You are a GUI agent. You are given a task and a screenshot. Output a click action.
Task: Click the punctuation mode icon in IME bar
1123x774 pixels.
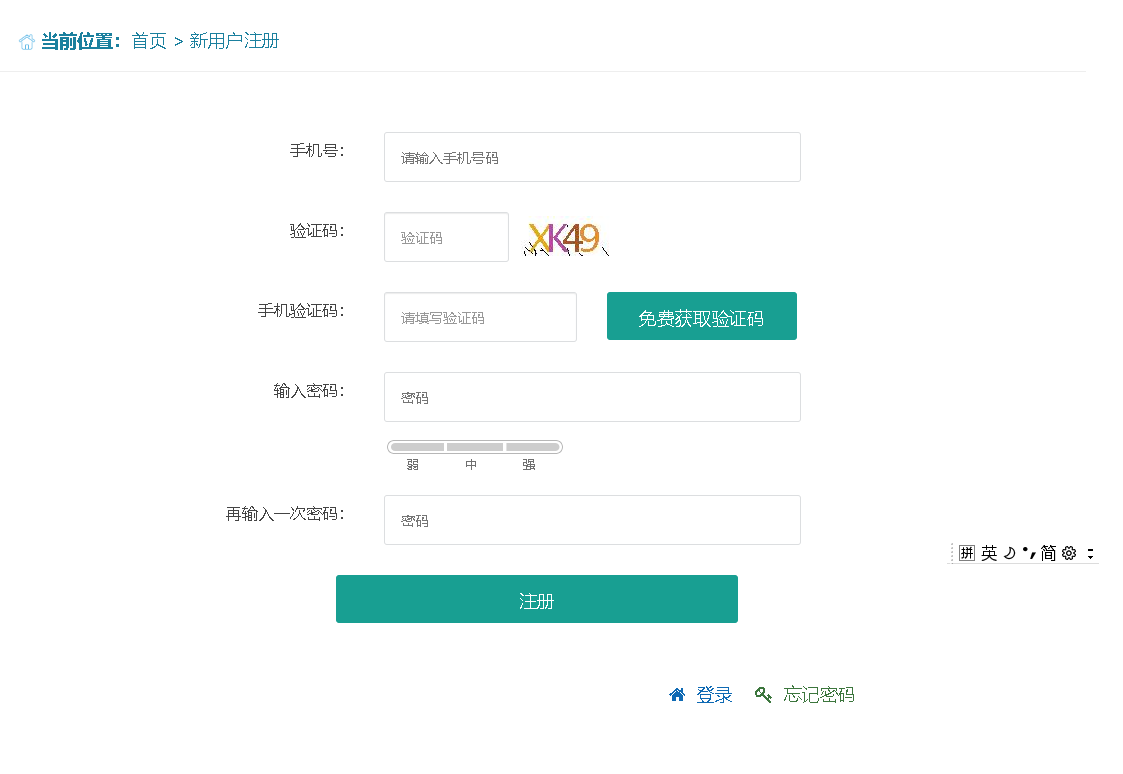point(1028,553)
